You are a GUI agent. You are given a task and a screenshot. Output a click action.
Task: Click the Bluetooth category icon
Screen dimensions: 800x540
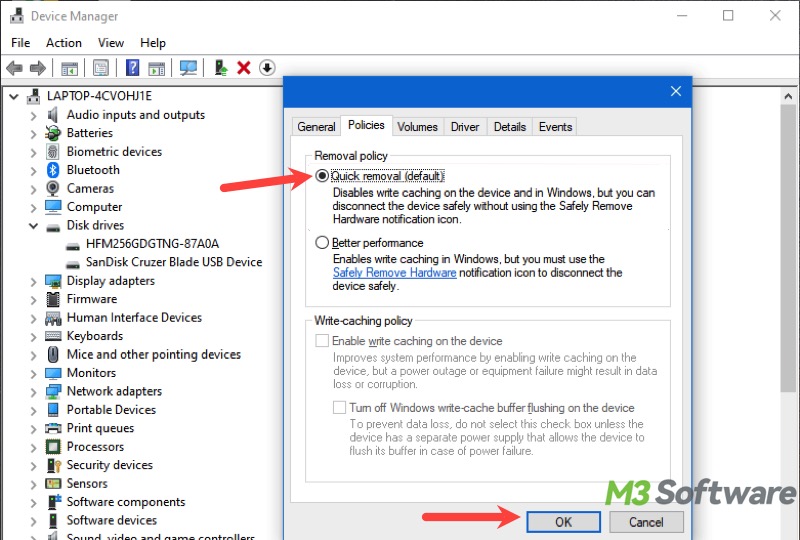pos(53,169)
